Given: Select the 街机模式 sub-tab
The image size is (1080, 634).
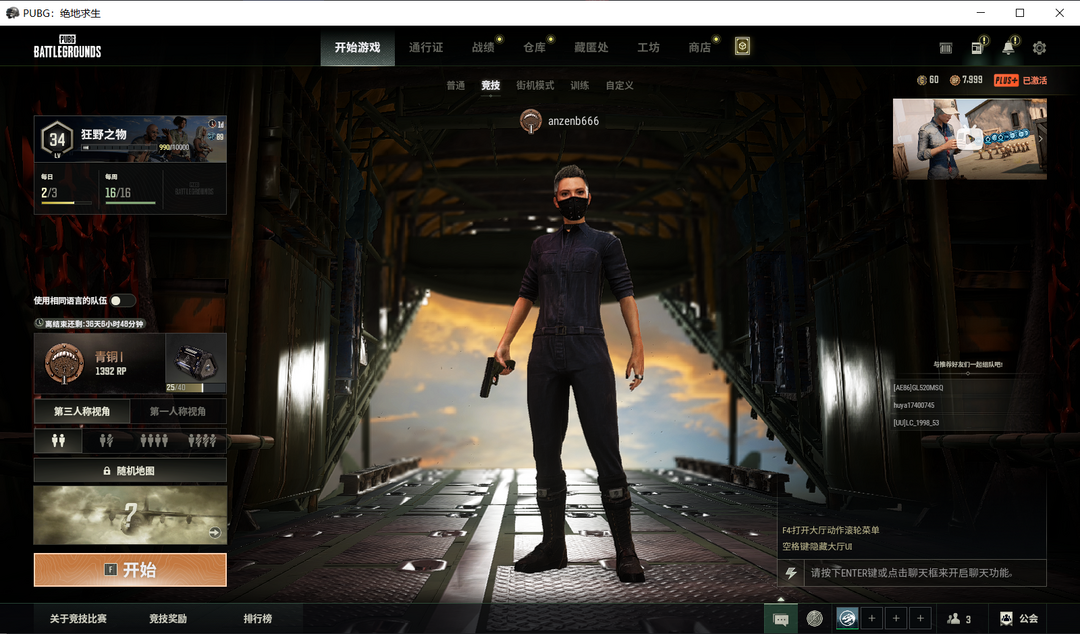Looking at the screenshot, I should tap(535, 85).
